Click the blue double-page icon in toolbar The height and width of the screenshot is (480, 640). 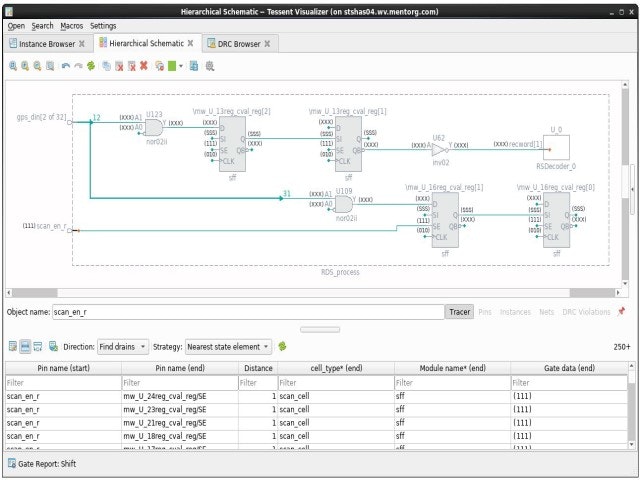194,66
